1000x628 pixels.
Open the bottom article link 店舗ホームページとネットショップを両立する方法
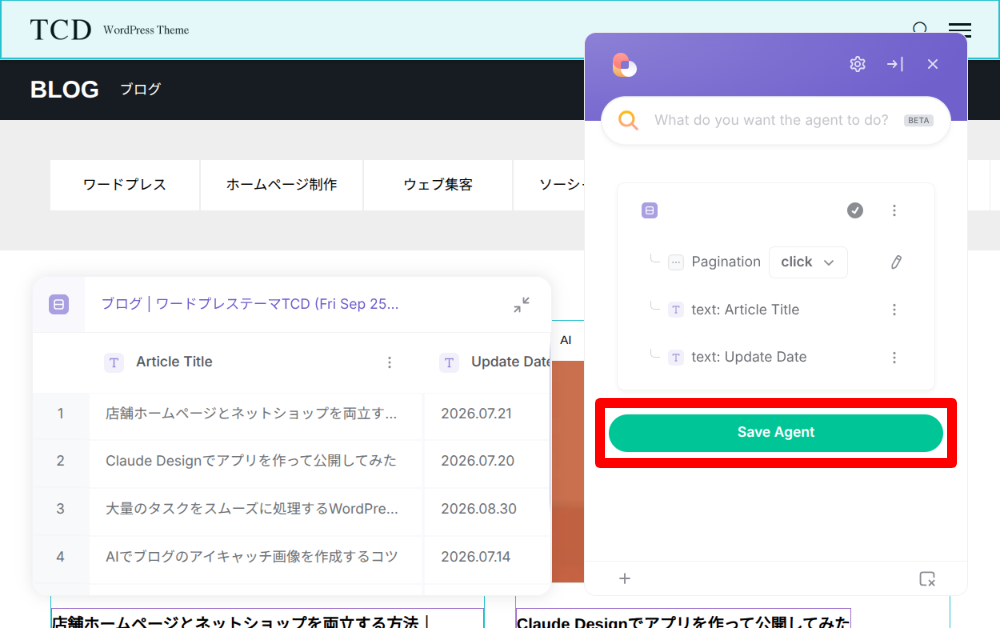point(240,621)
